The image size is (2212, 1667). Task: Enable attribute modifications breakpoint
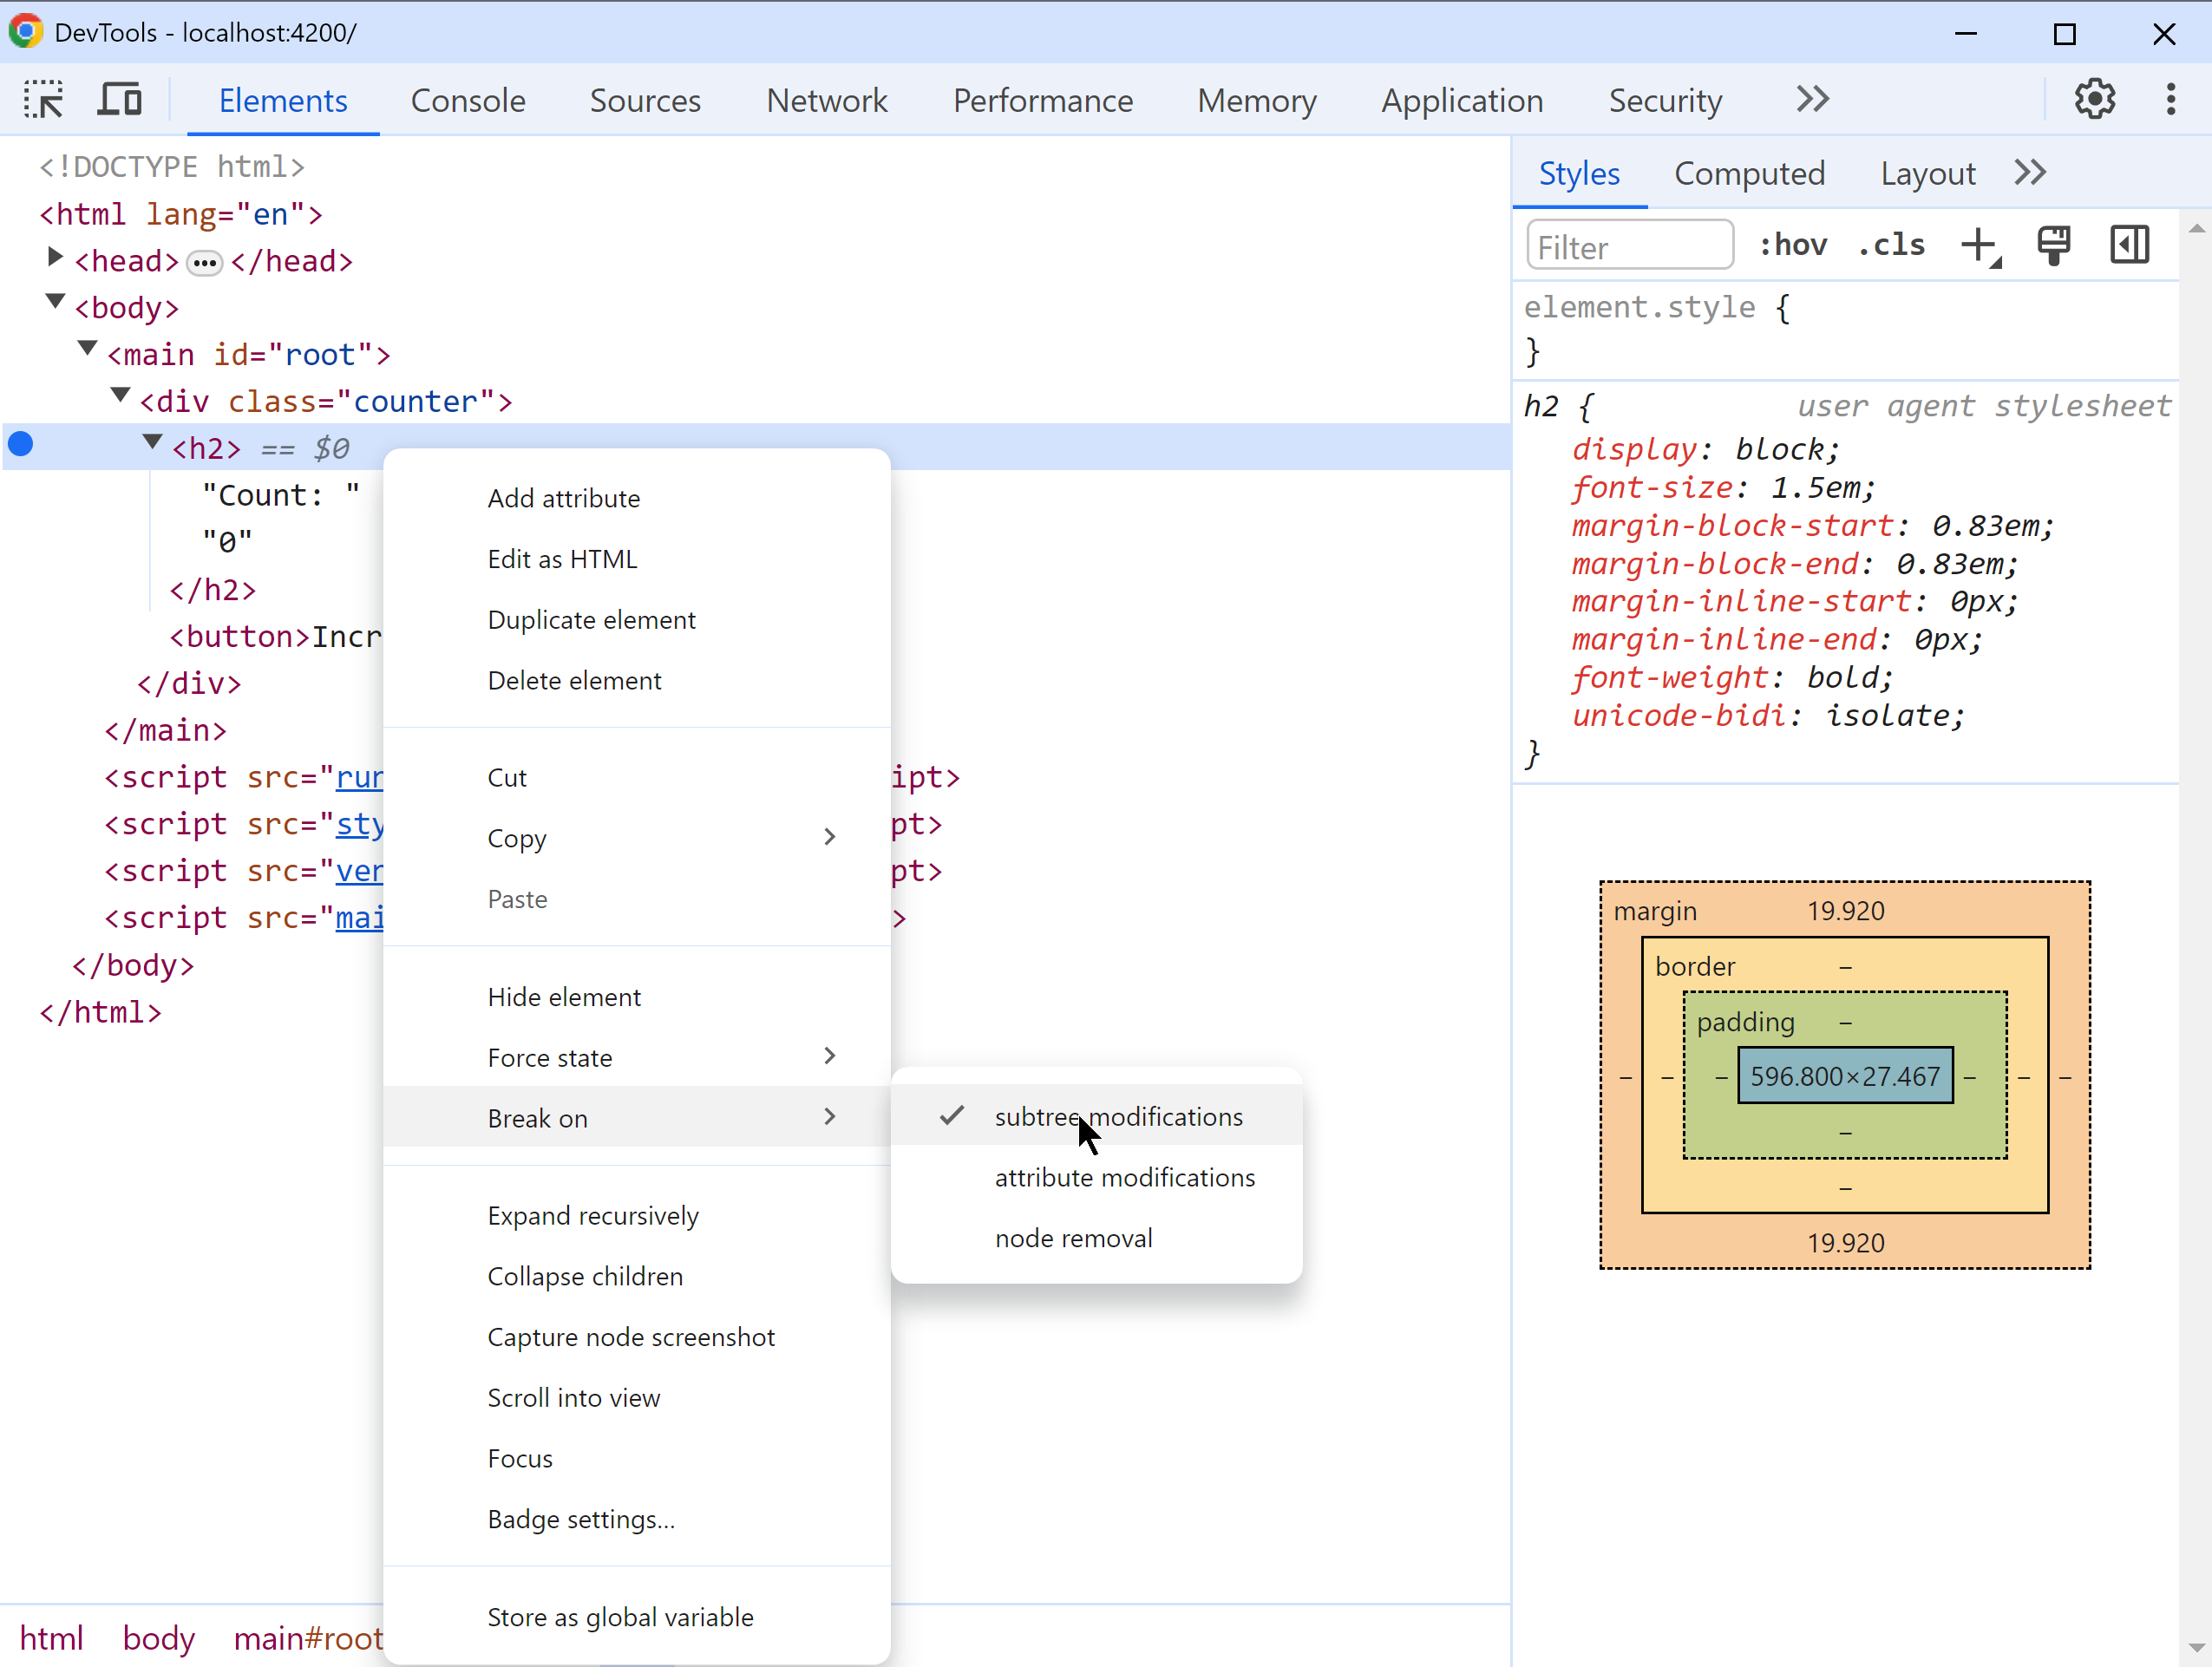(x=1096, y=1178)
